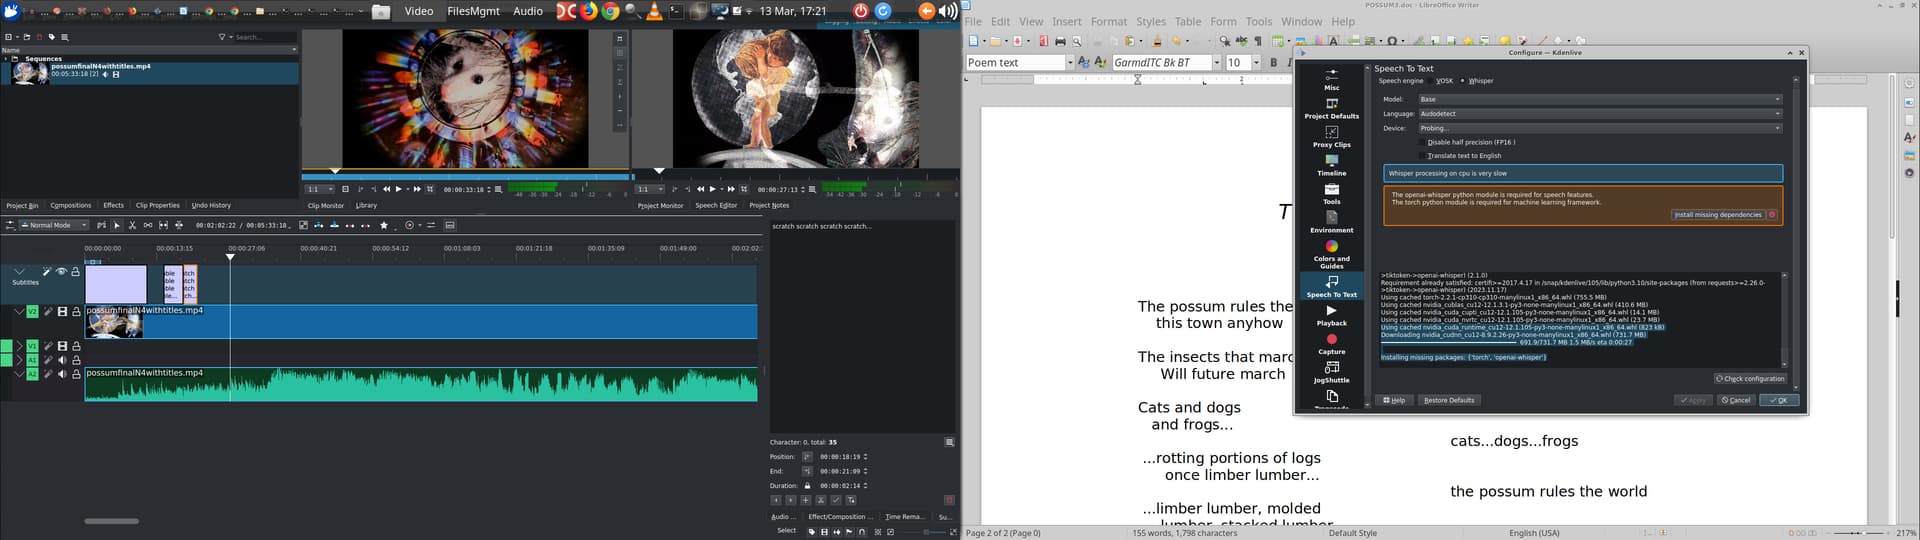Screen dimensions: 1920x540
Task: Expand the A1 track chevron
Action: point(20,361)
